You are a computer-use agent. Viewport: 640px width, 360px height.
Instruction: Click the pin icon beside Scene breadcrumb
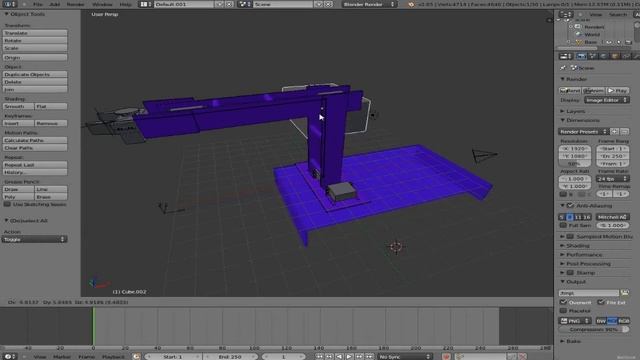click(563, 68)
